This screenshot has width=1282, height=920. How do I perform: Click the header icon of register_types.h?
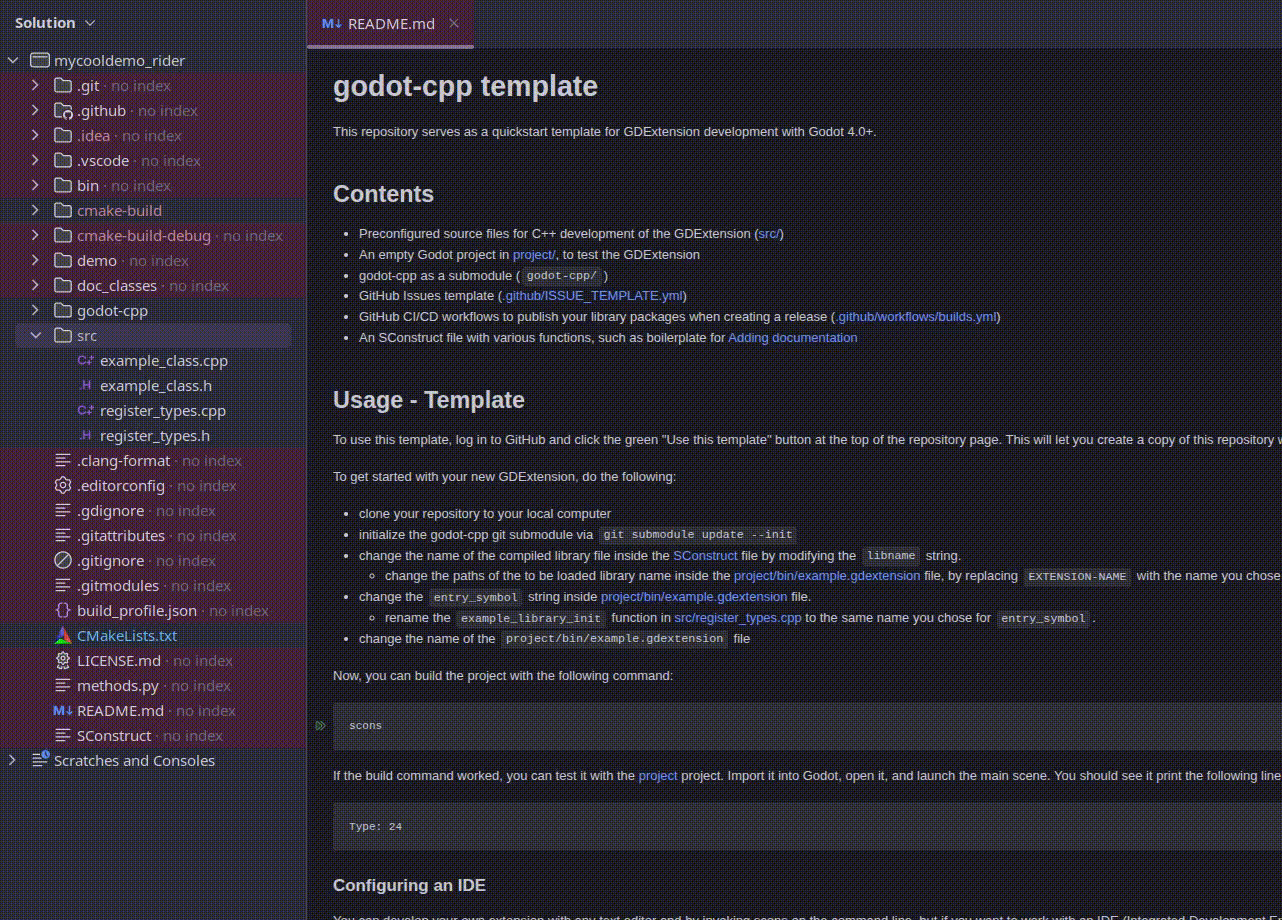click(x=86, y=436)
